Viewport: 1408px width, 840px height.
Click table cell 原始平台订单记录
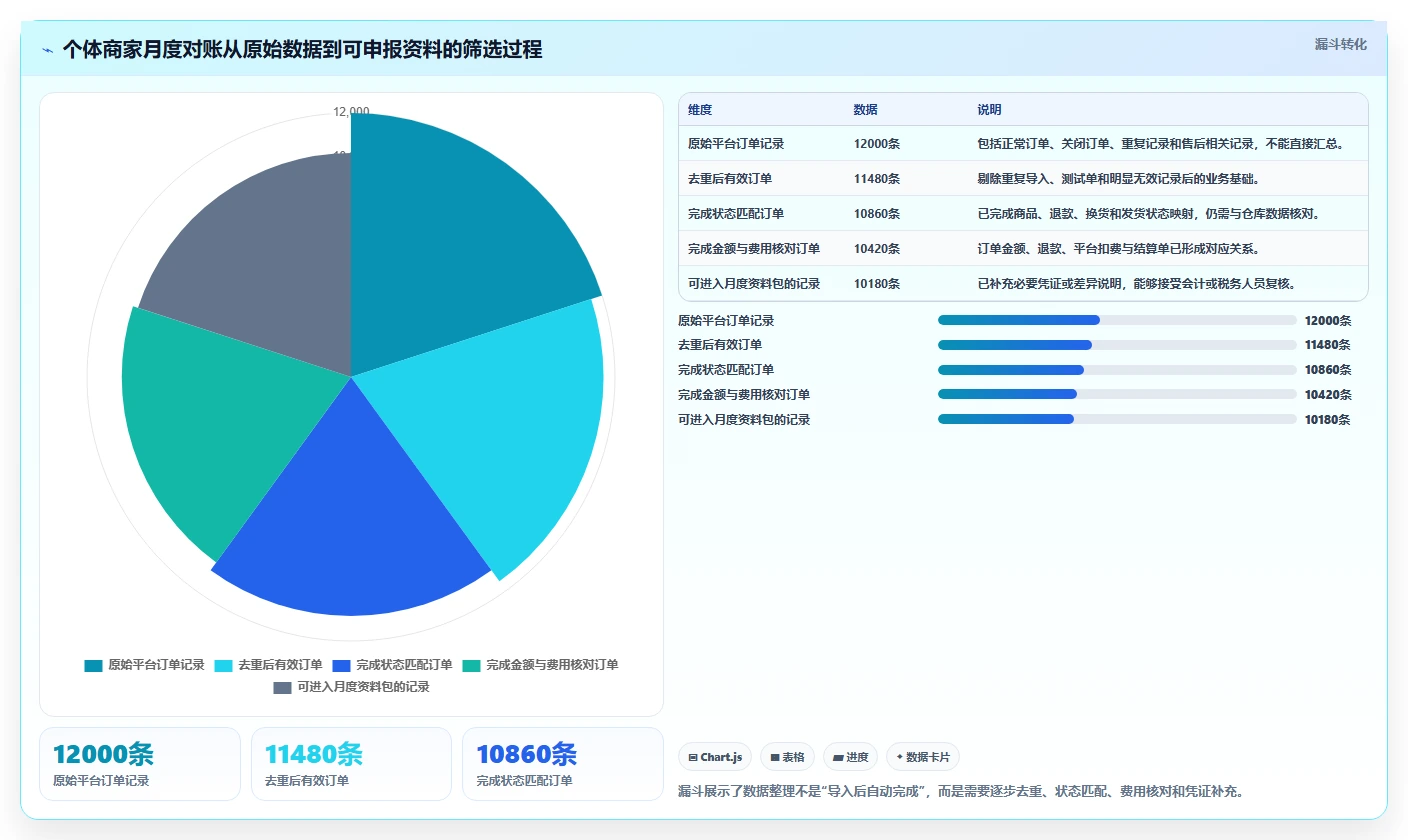pyautogui.click(x=736, y=143)
